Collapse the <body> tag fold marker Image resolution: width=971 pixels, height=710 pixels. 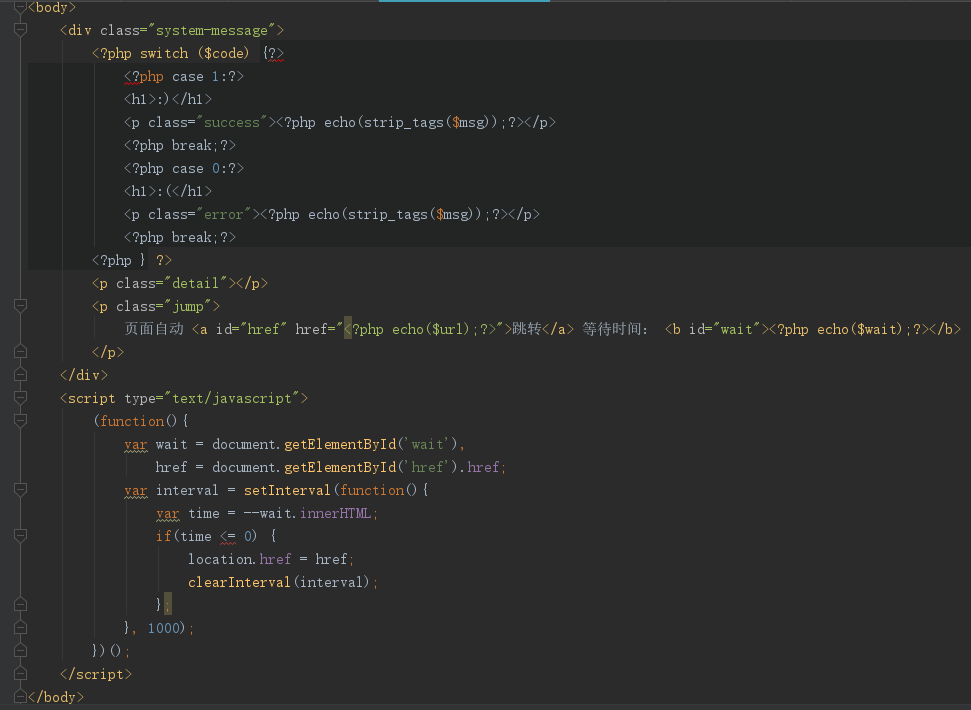(20, 7)
